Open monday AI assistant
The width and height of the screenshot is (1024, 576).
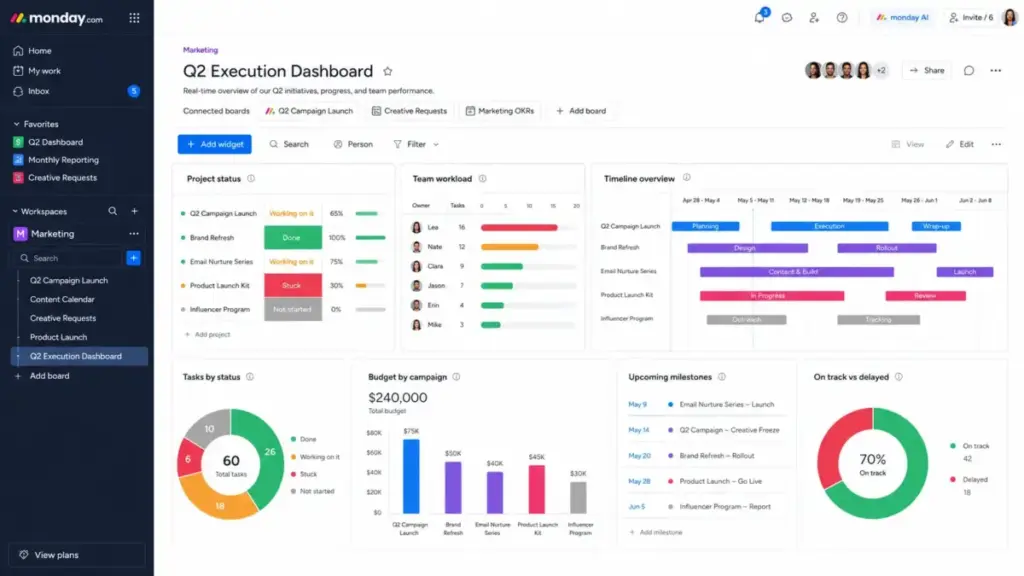click(902, 18)
